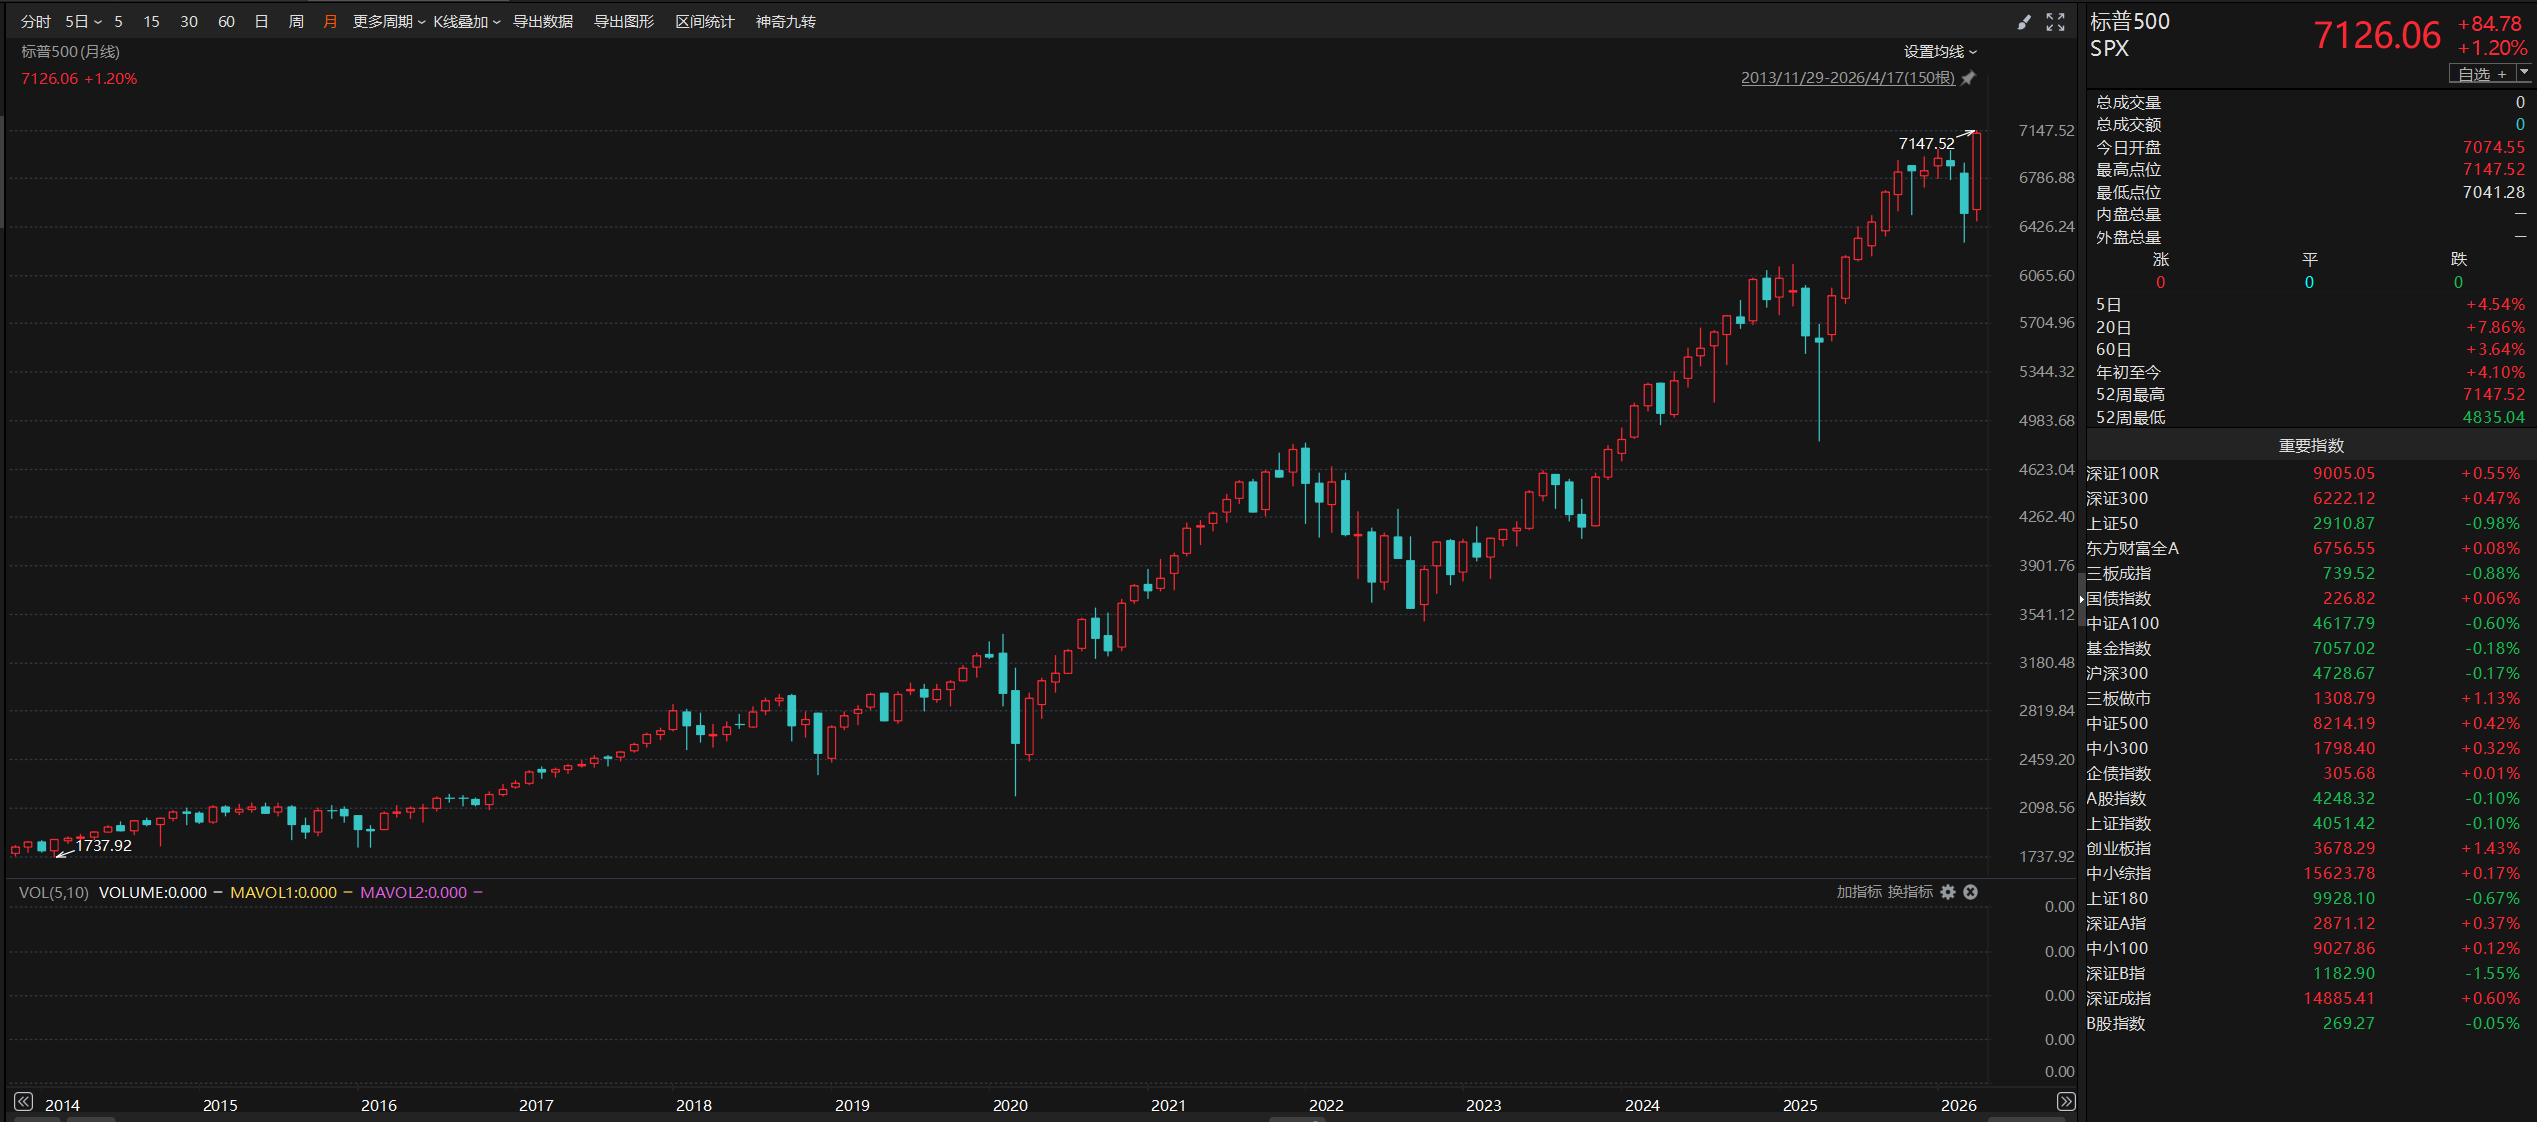Screen dimensions: 2537x1122
Task: Expand 设置均线 moving average dropdown
Action: coord(1940,52)
